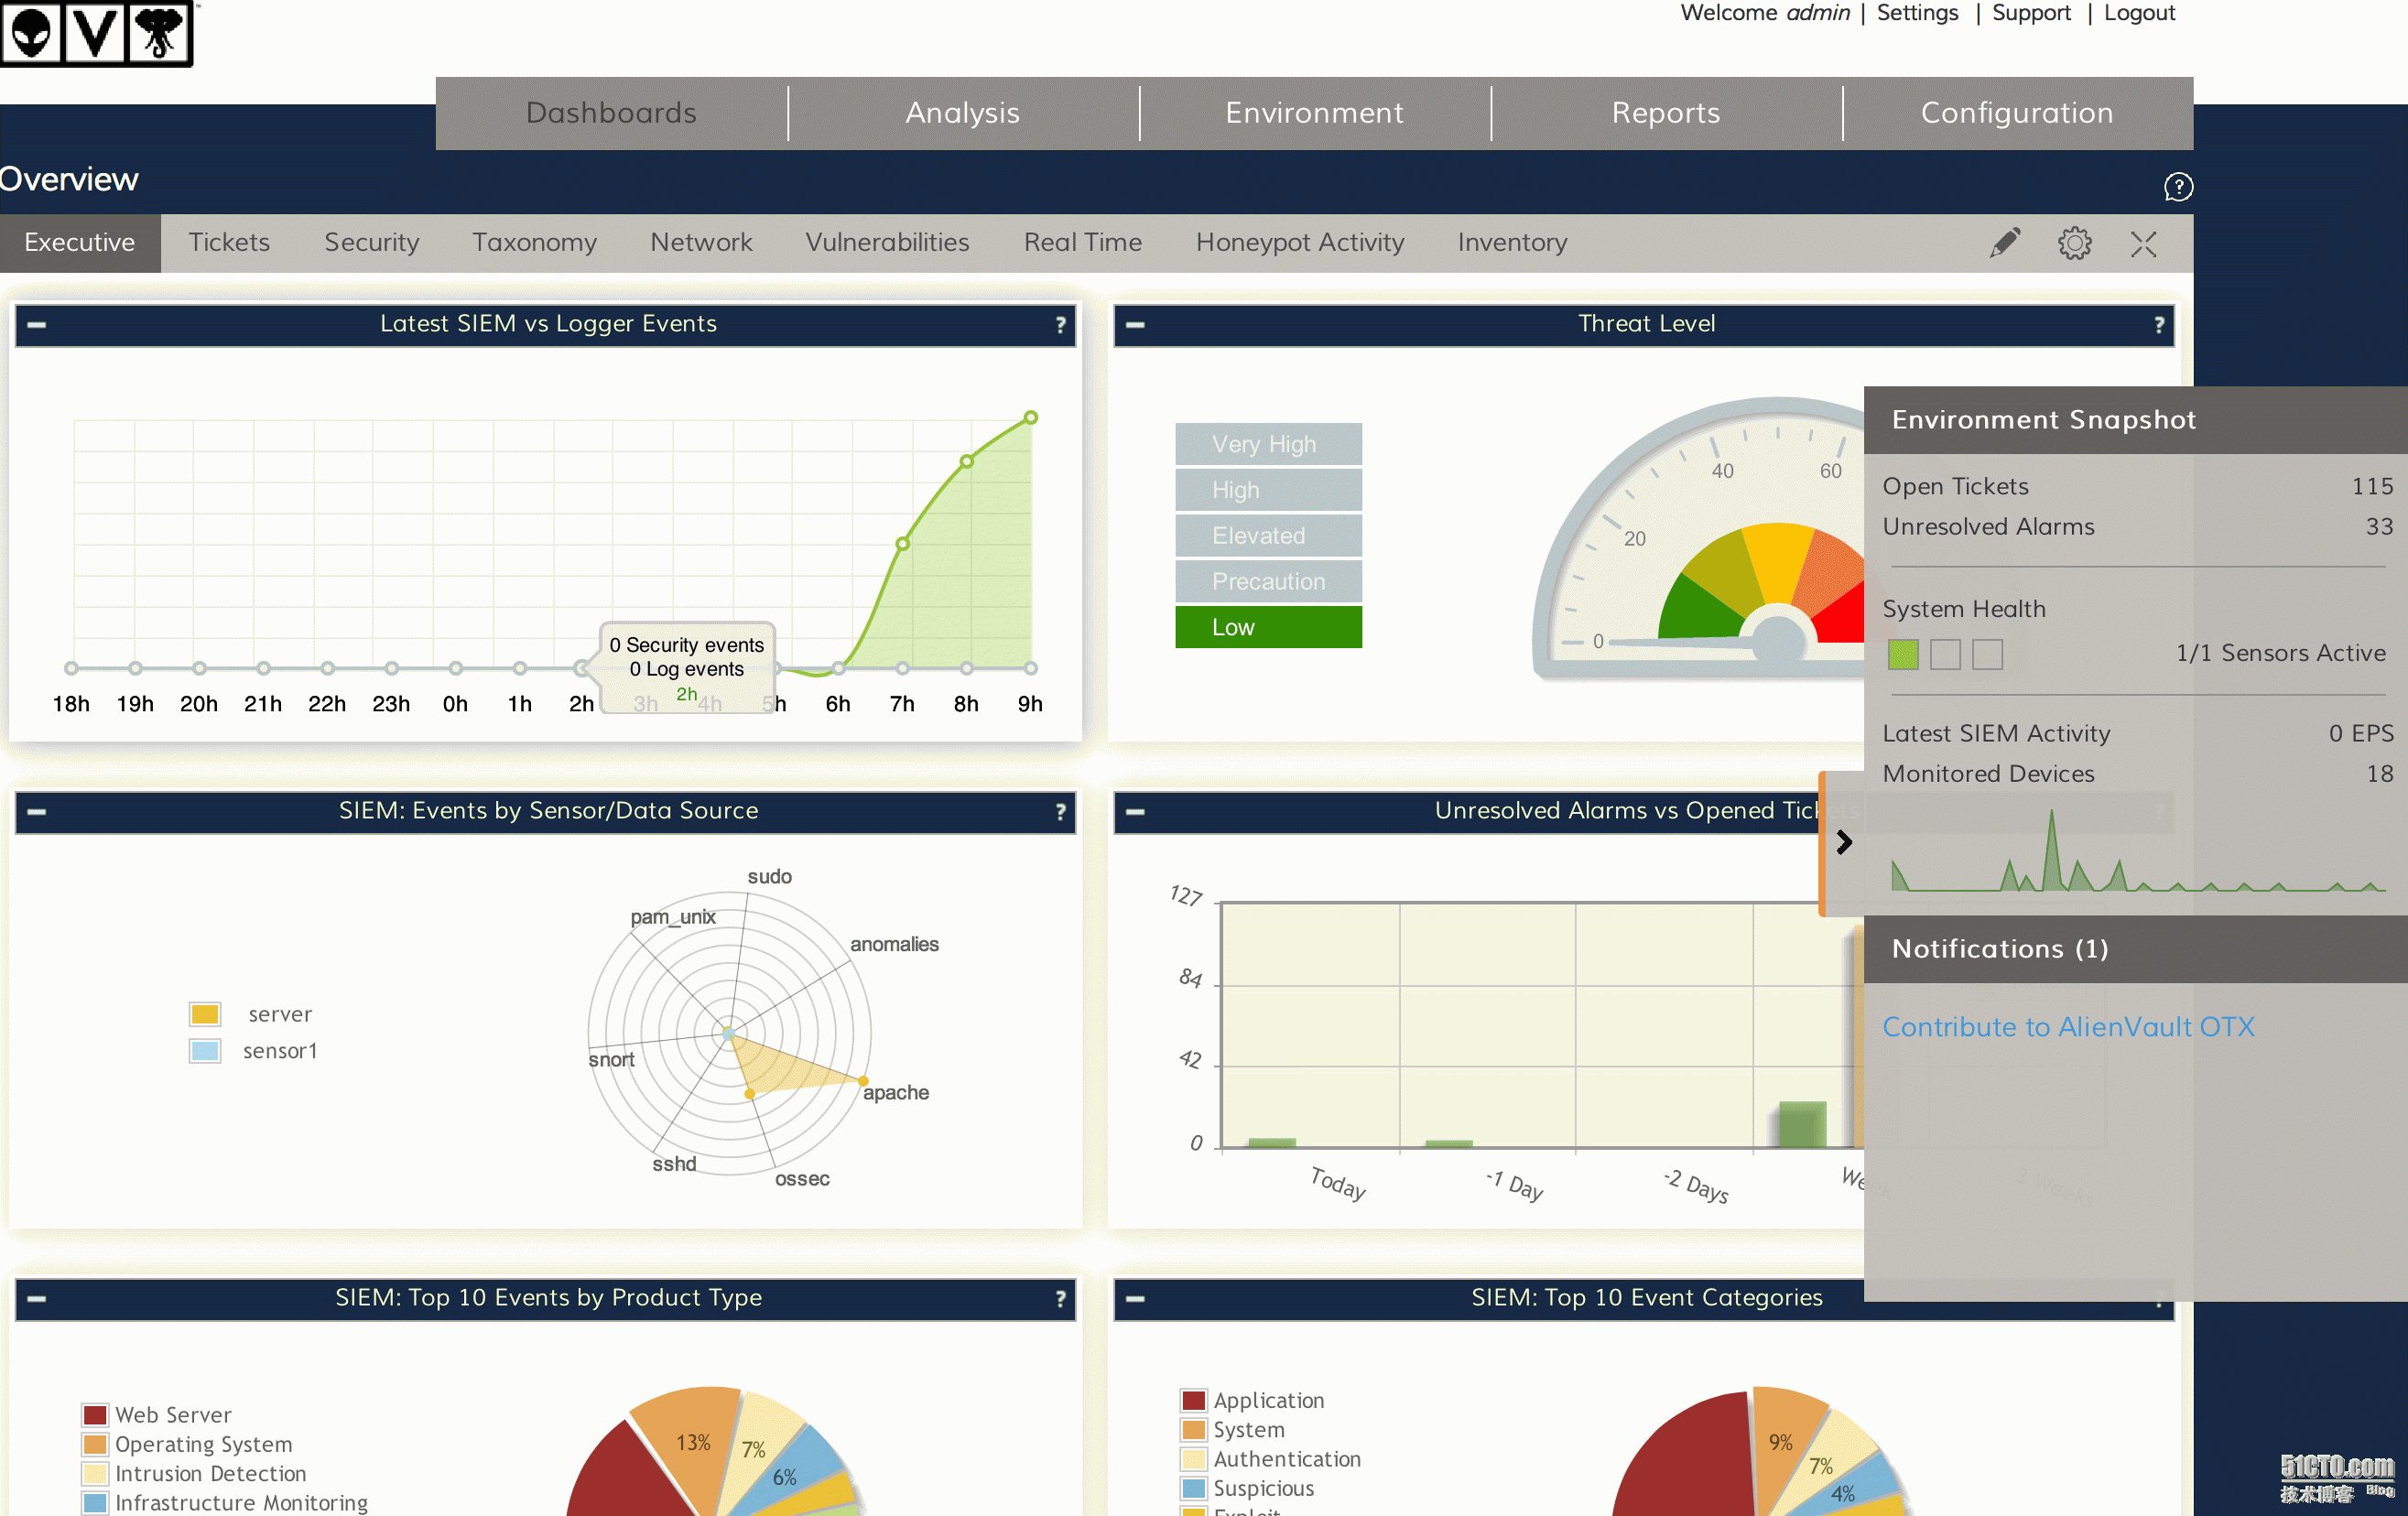Select the Executive tab
This screenshot has height=1516, width=2408.
[80, 243]
